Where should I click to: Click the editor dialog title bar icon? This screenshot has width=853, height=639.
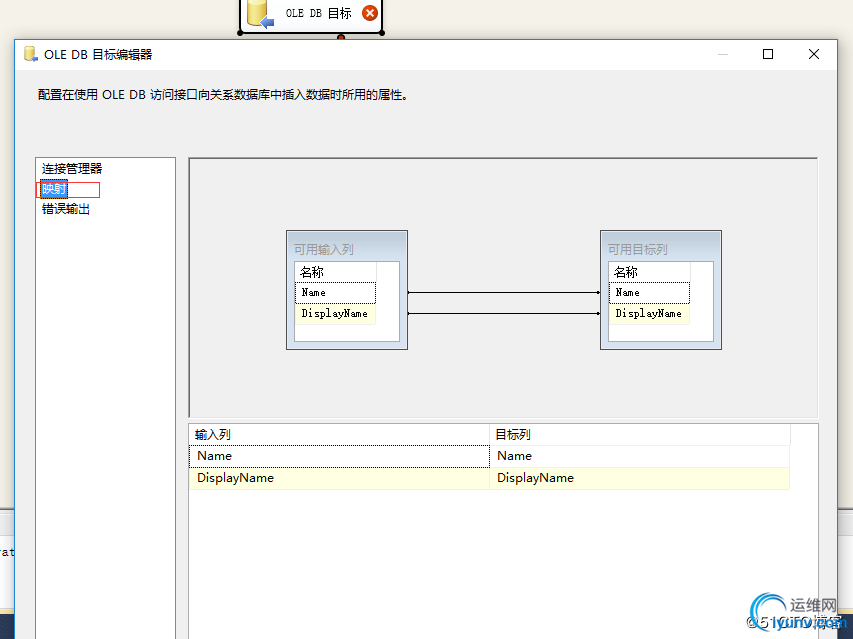click(x=30, y=55)
